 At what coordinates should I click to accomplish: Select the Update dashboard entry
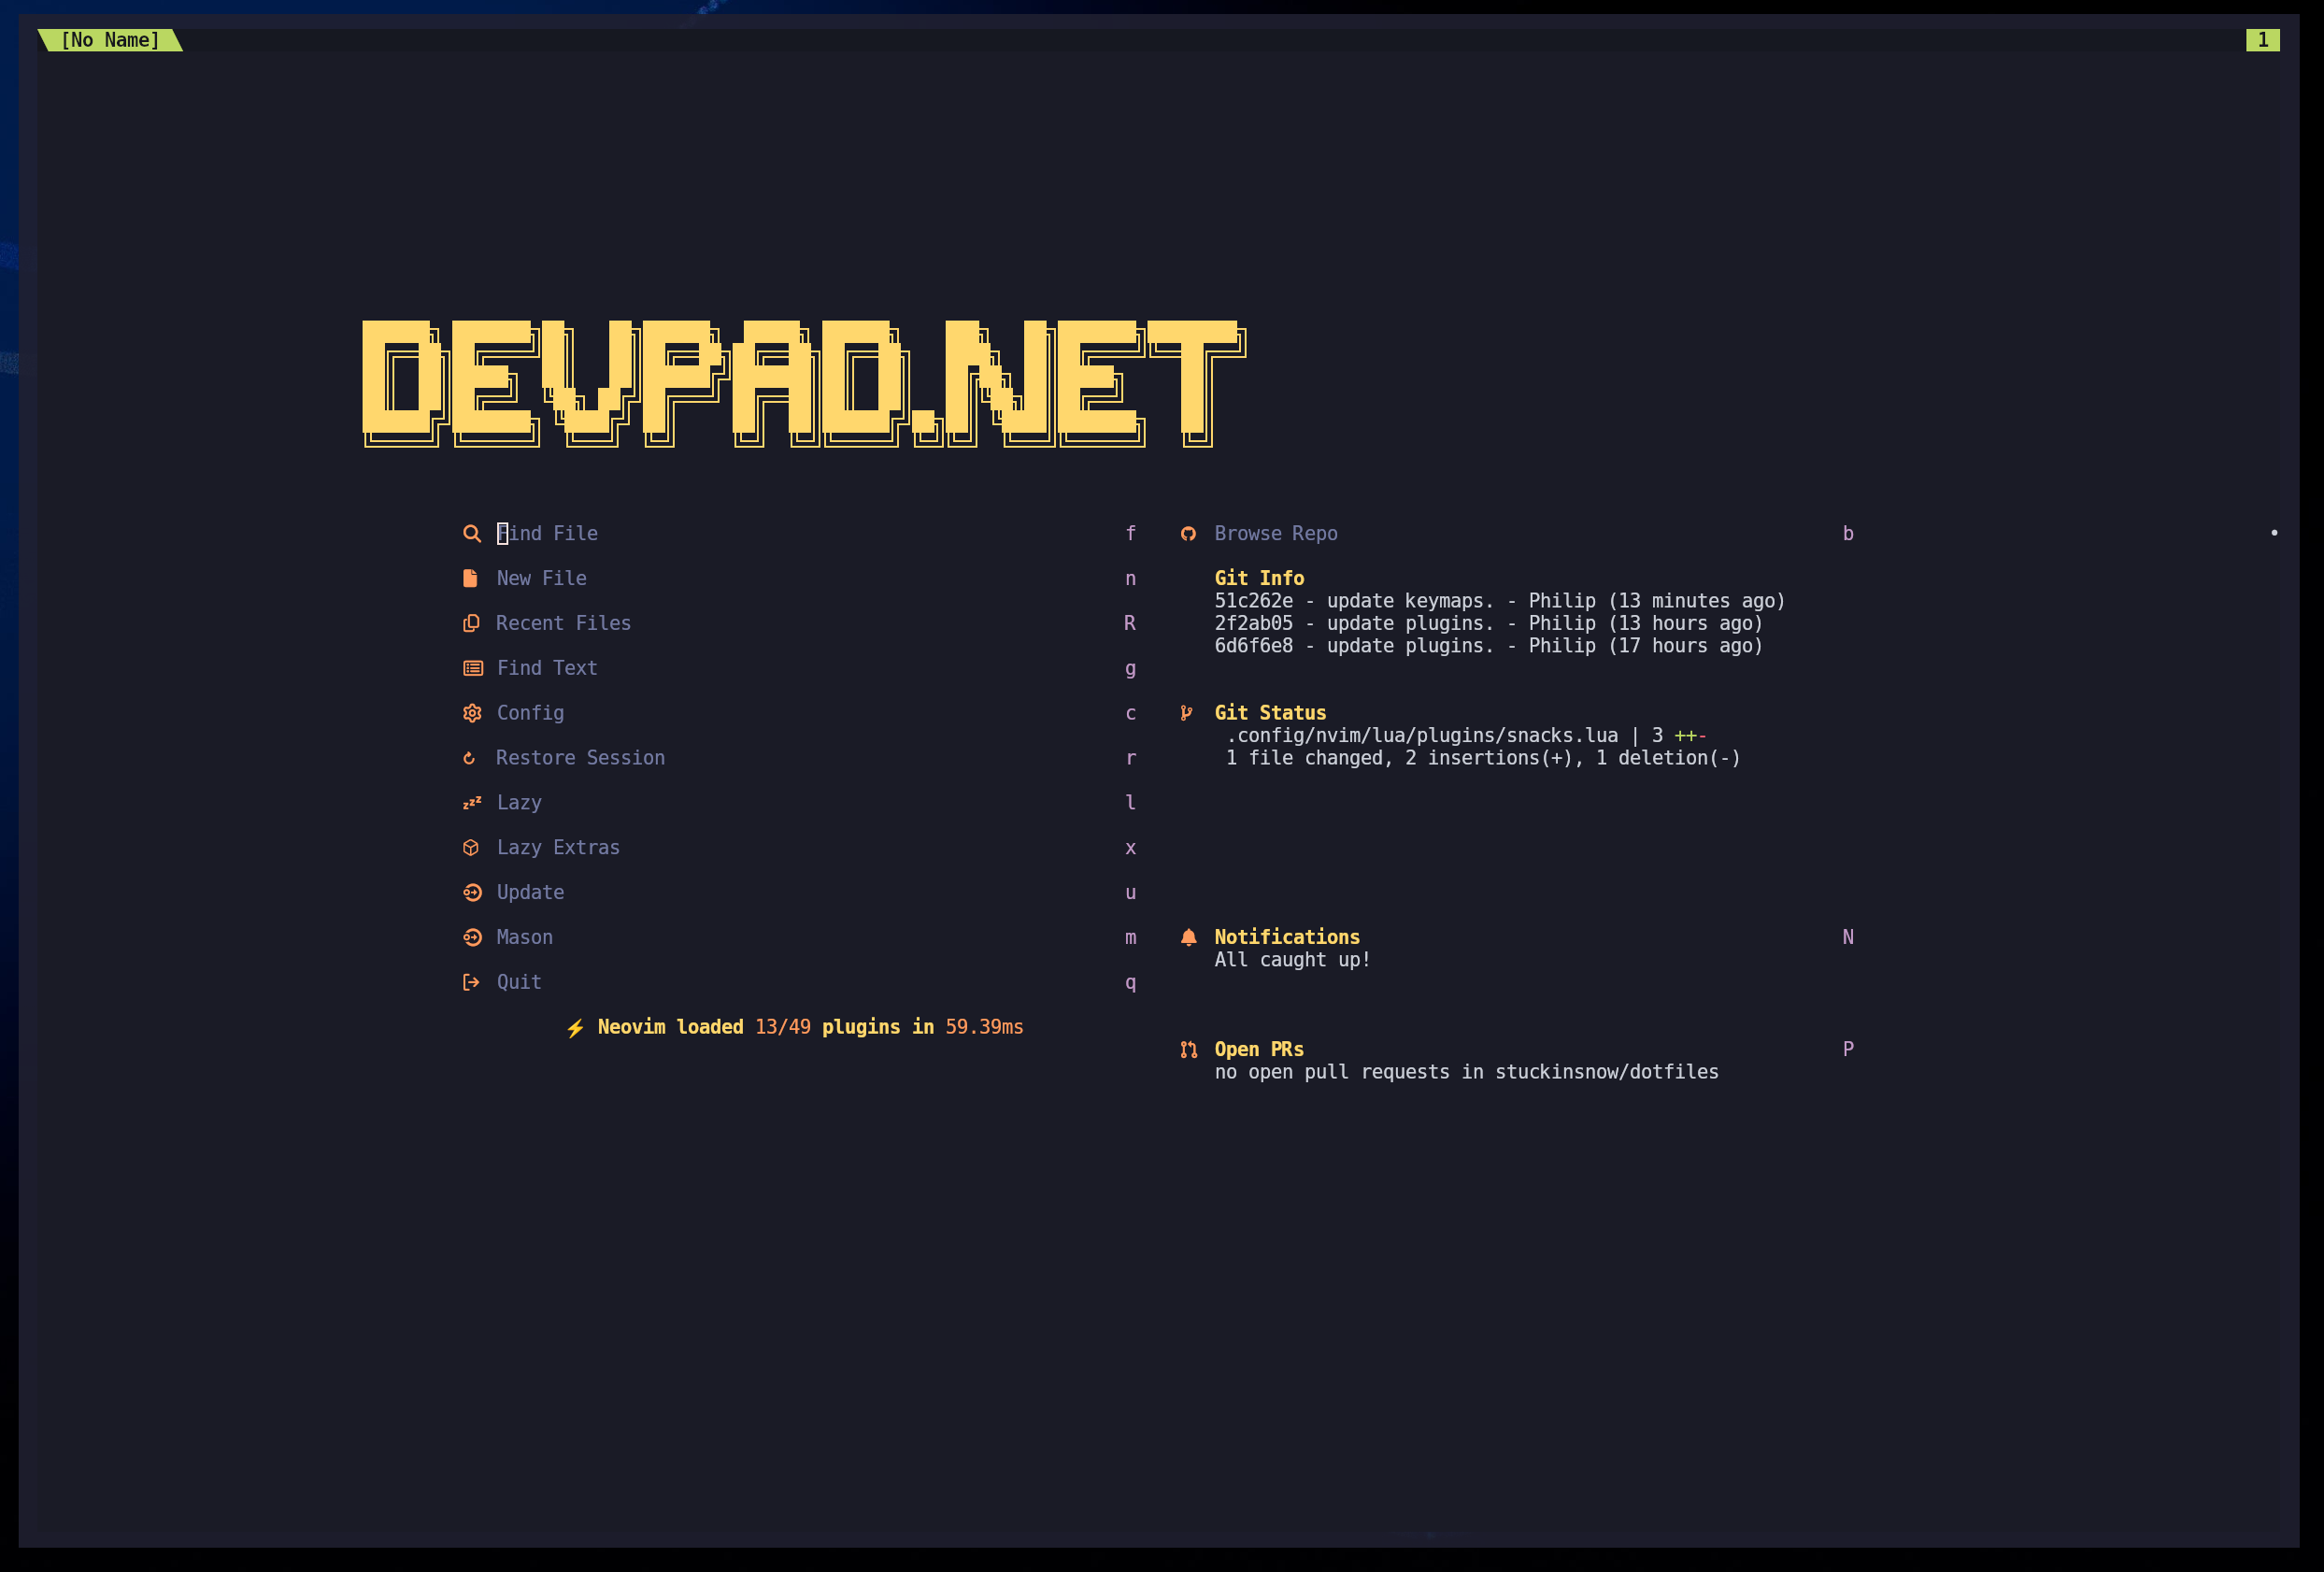click(x=530, y=892)
